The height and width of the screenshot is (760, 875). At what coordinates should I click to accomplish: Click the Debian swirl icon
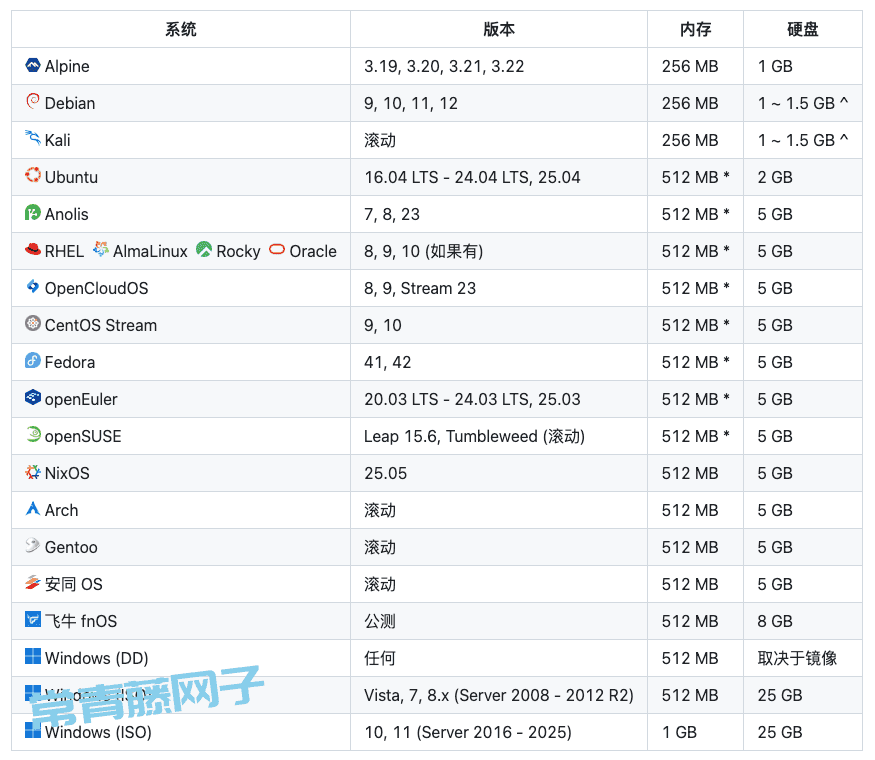(x=33, y=102)
